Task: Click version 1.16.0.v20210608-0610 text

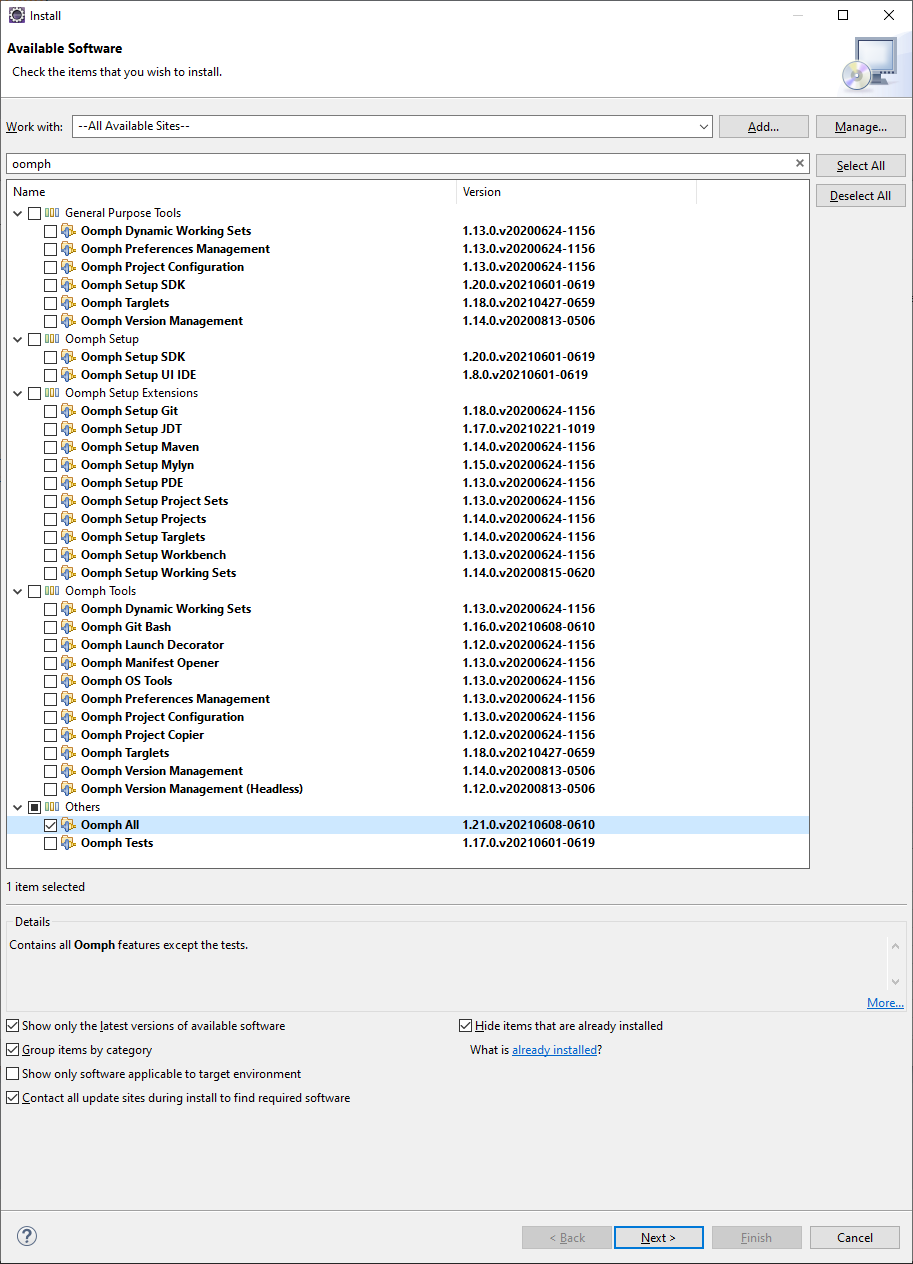Action: coord(529,627)
